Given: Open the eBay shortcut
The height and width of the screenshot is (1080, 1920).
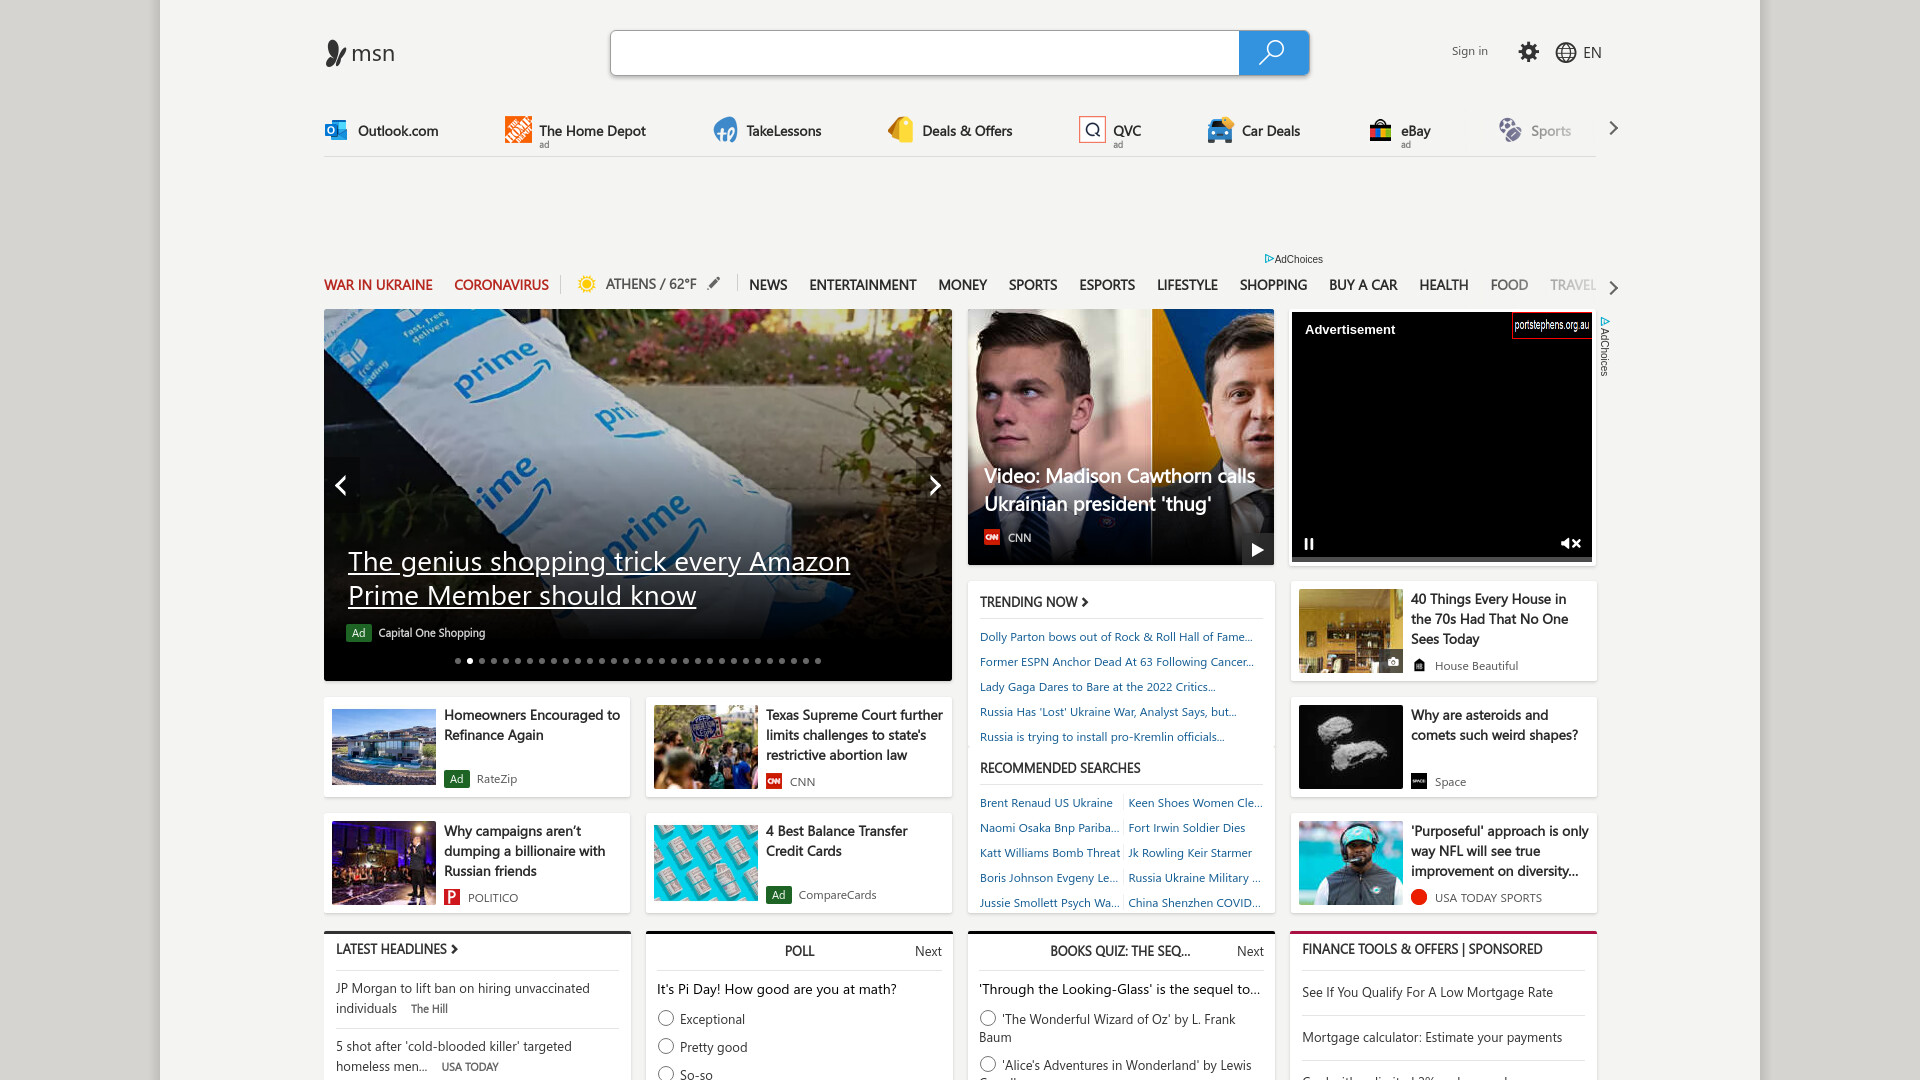Looking at the screenshot, I should click(1399, 131).
